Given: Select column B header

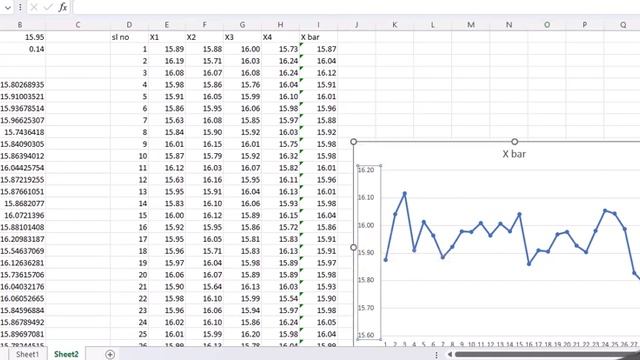Looking at the screenshot, I should 20,25.
